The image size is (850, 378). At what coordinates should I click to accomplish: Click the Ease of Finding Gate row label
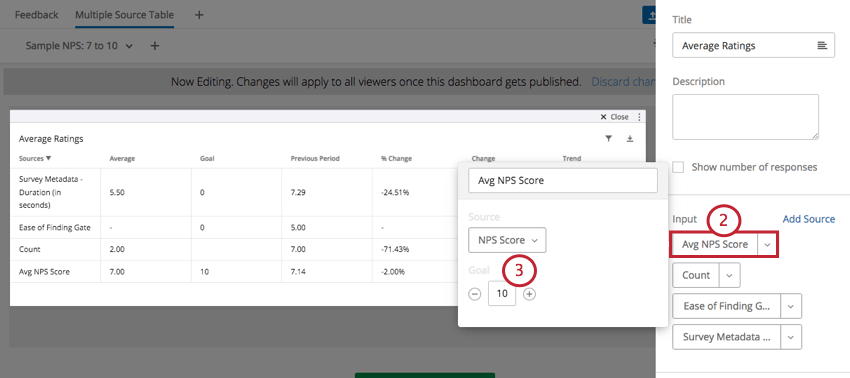point(55,228)
